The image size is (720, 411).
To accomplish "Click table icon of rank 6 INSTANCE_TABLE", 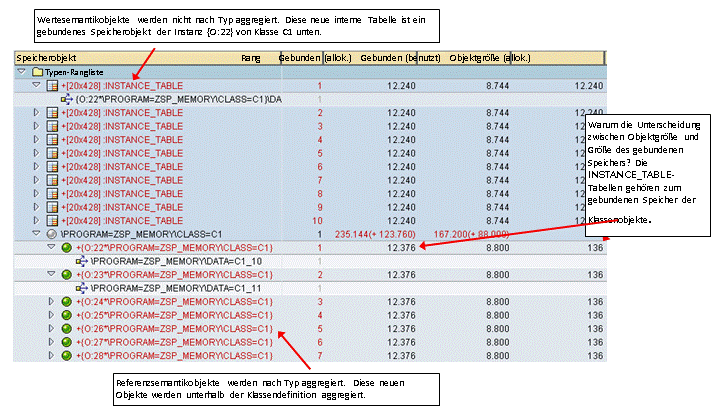I will point(52,167).
